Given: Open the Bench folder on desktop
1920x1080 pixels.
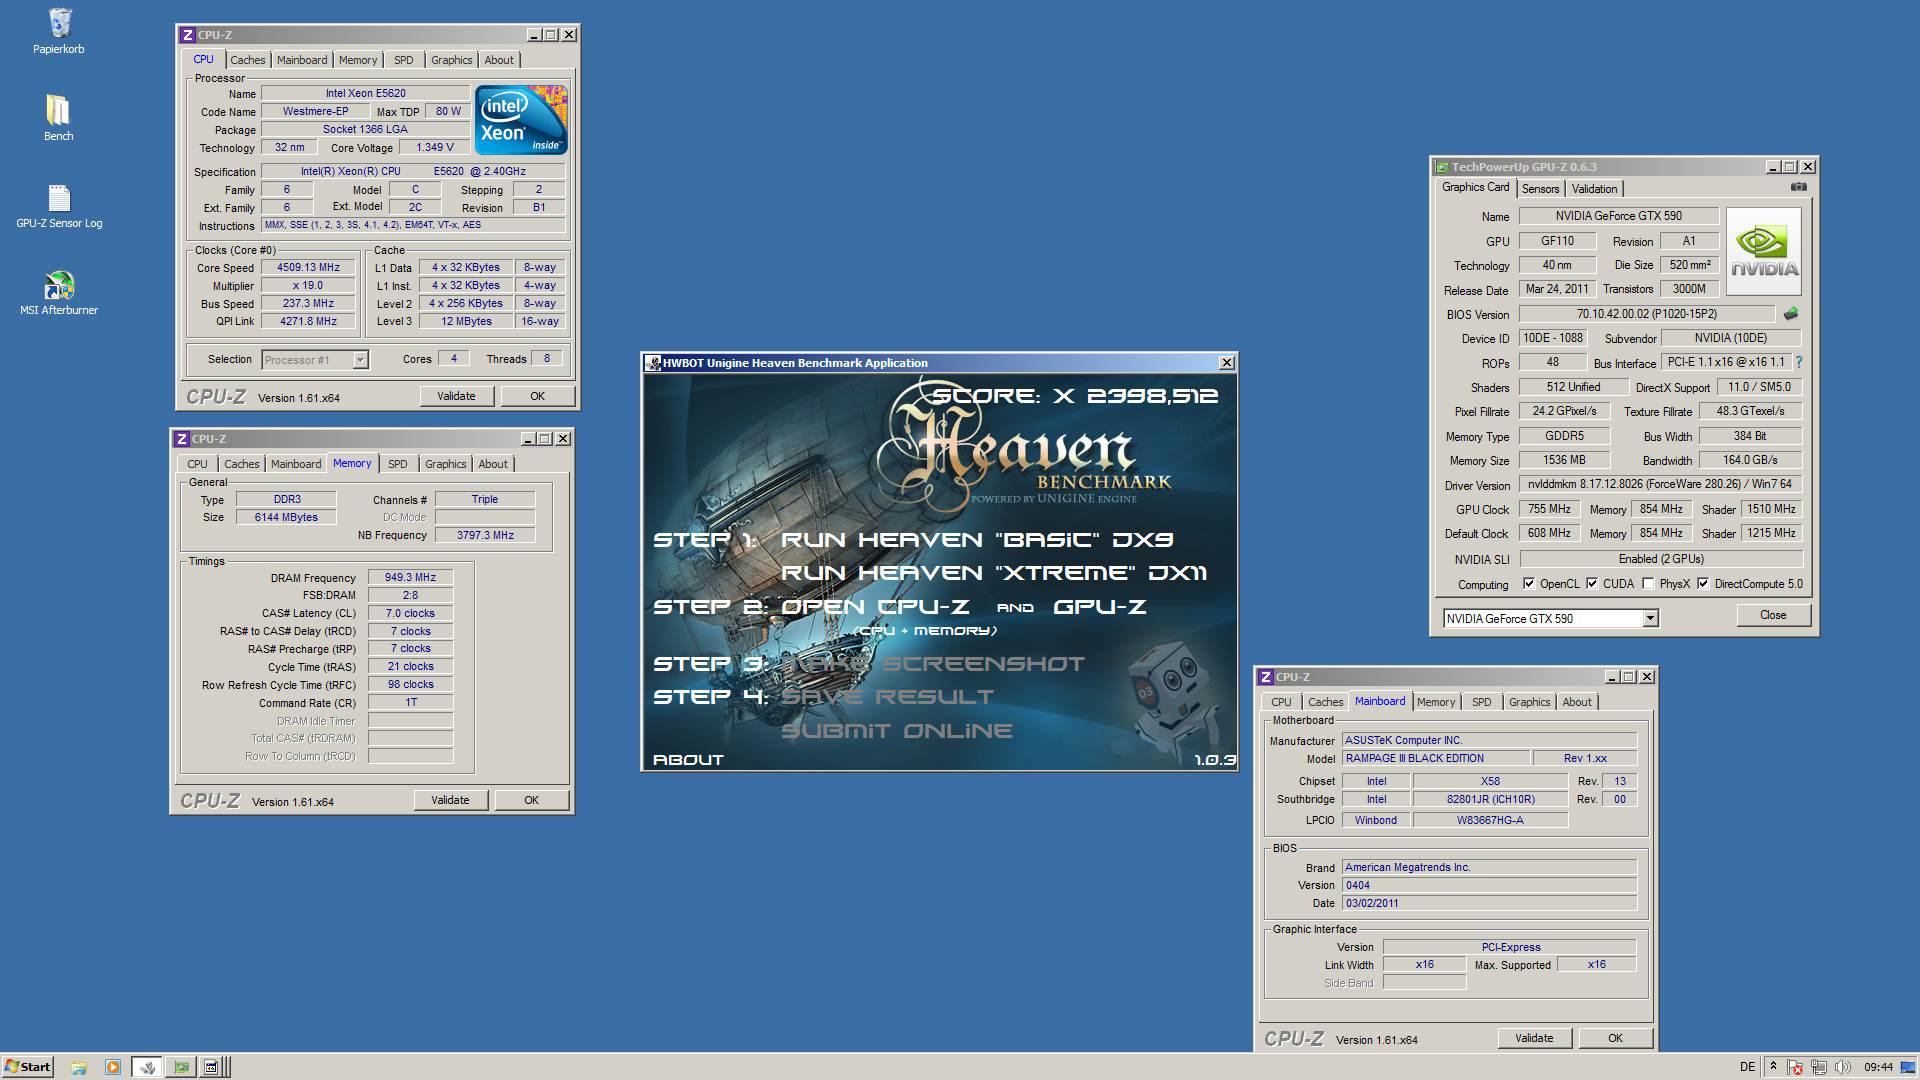Looking at the screenshot, I should pyautogui.click(x=58, y=117).
